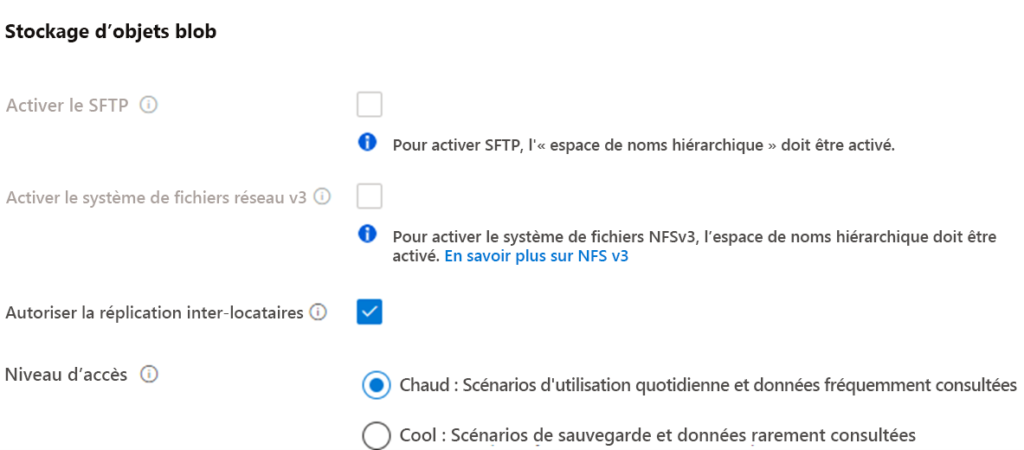Choose the Cool access level radio button
This screenshot has width=1024, height=450.
point(376,435)
